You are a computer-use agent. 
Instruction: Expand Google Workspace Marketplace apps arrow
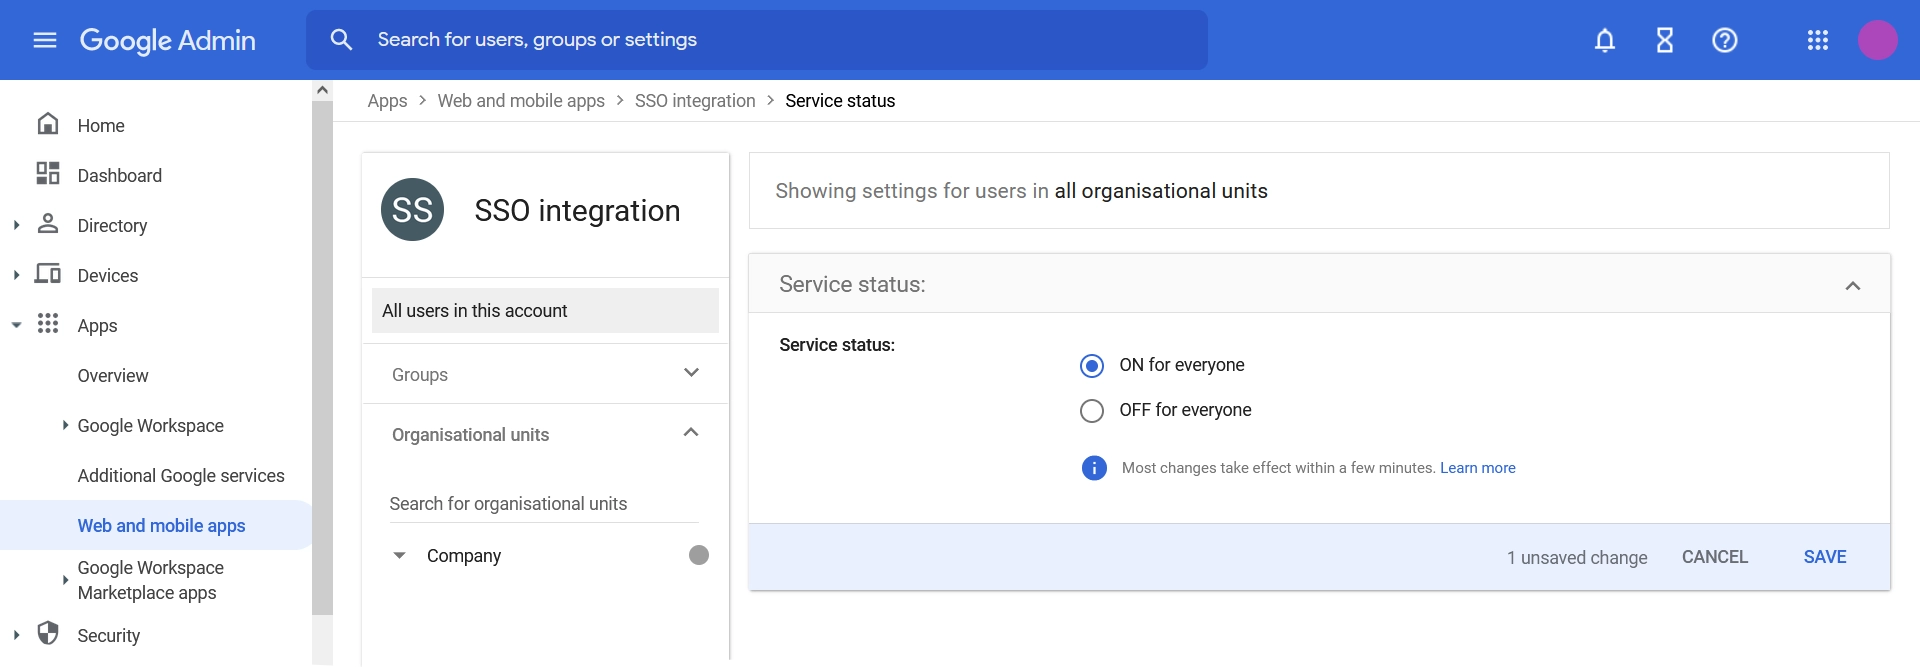pos(65,580)
